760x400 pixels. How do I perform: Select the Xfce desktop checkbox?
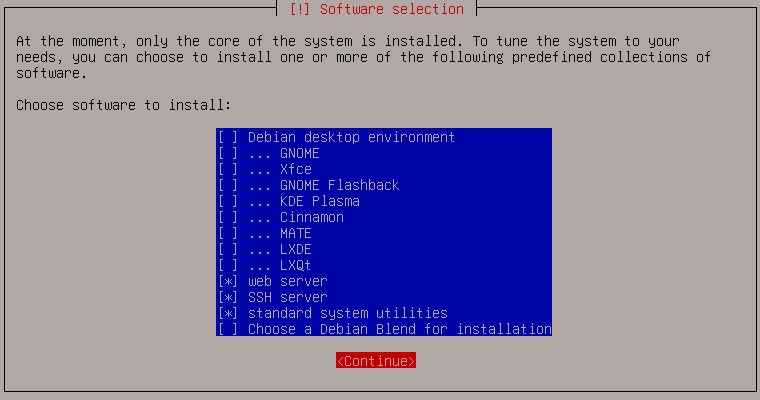click(x=228, y=169)
